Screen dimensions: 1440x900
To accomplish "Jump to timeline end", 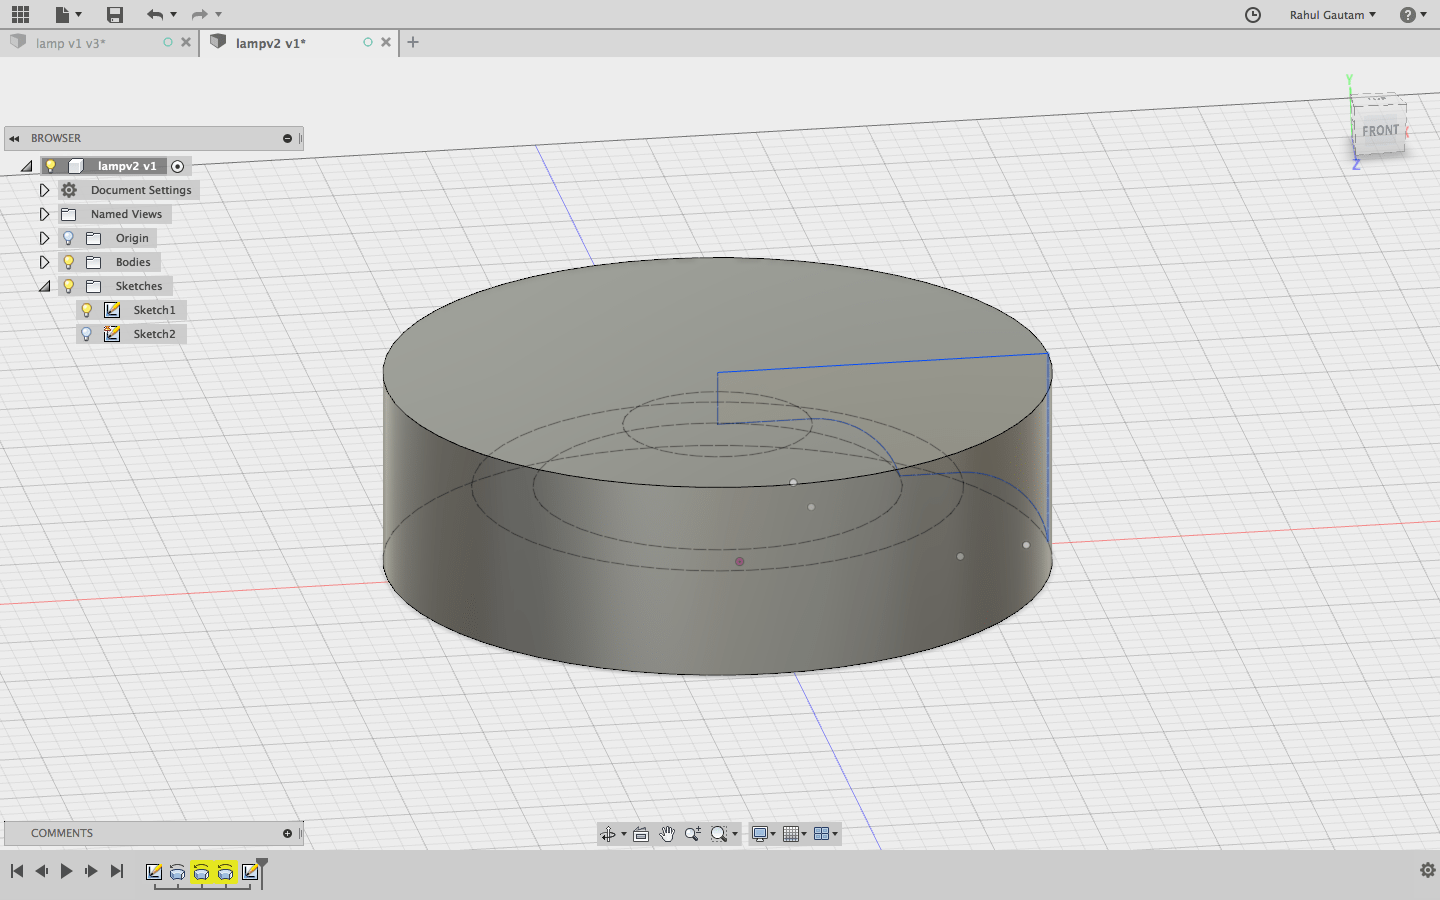I will click(116, 871).
